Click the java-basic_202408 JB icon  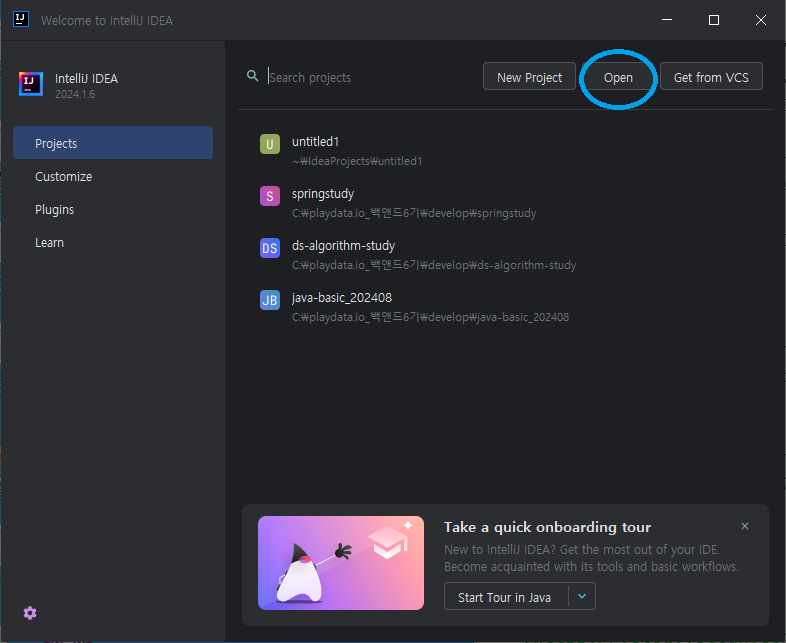[x=270, y=300]
